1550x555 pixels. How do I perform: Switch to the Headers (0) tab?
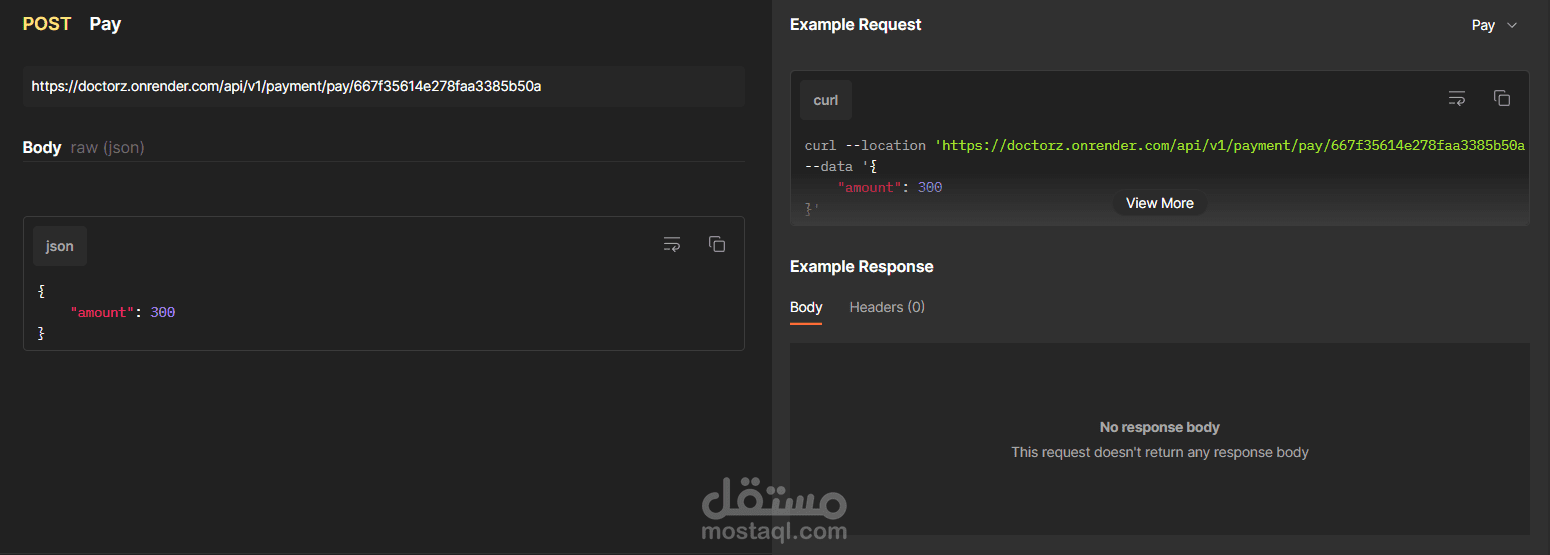(887, 307)
